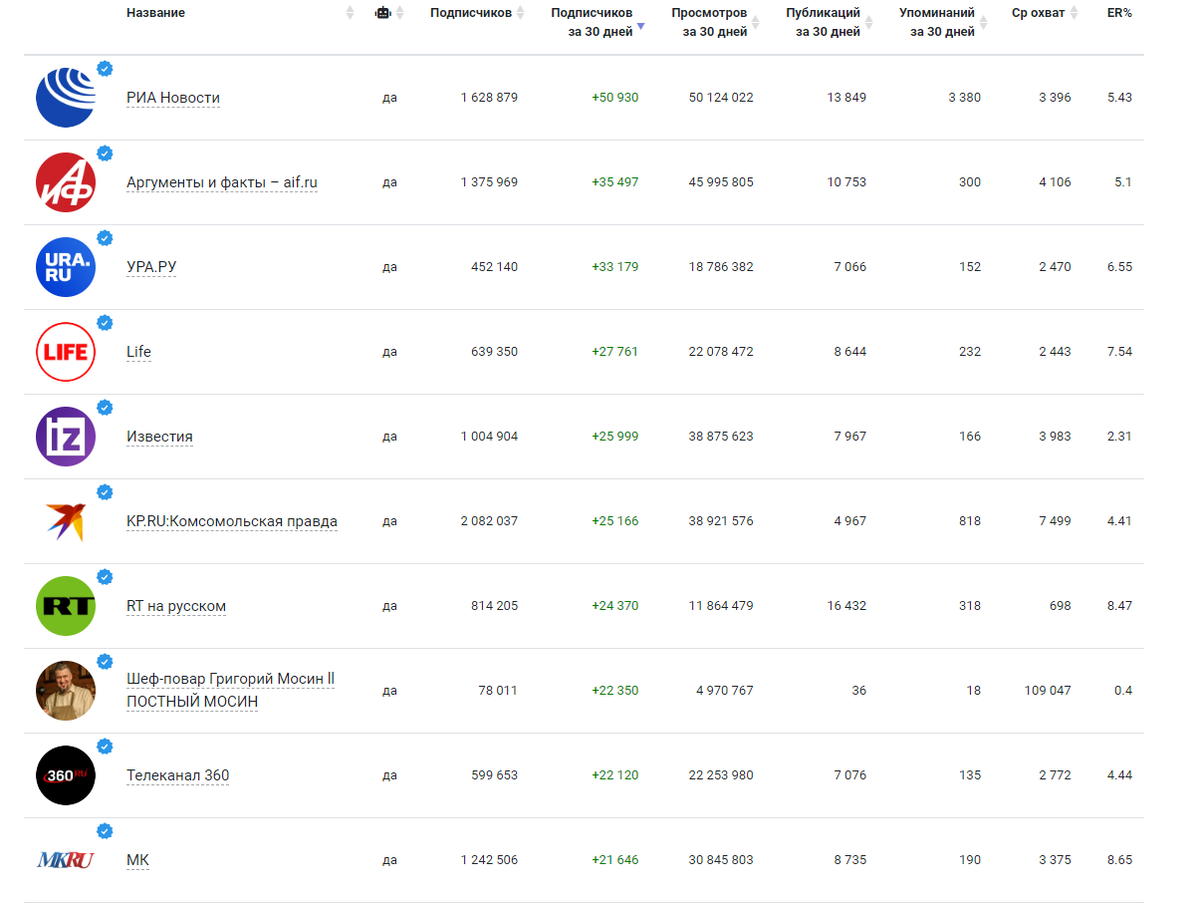
Task: Open the Известия channel link
Action: 160,437
